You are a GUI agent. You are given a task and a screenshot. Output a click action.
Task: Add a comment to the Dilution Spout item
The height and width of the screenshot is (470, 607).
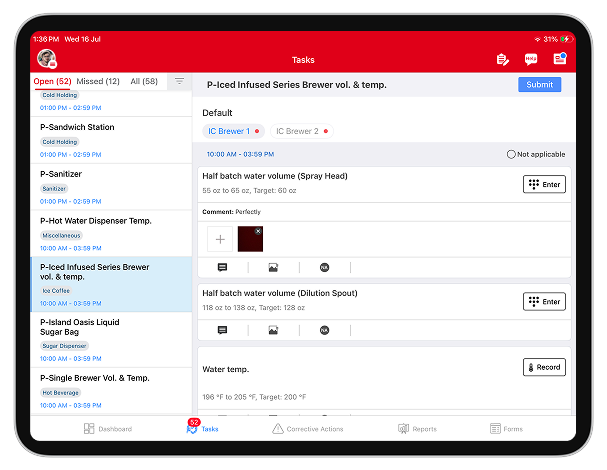tap(222, 330)
